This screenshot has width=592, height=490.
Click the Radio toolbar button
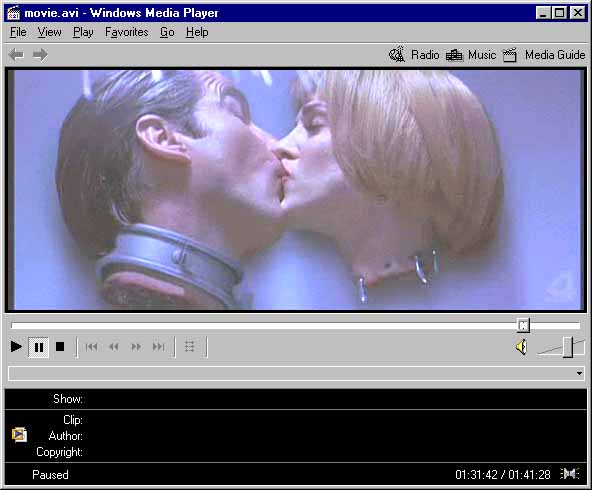(414, 55)
